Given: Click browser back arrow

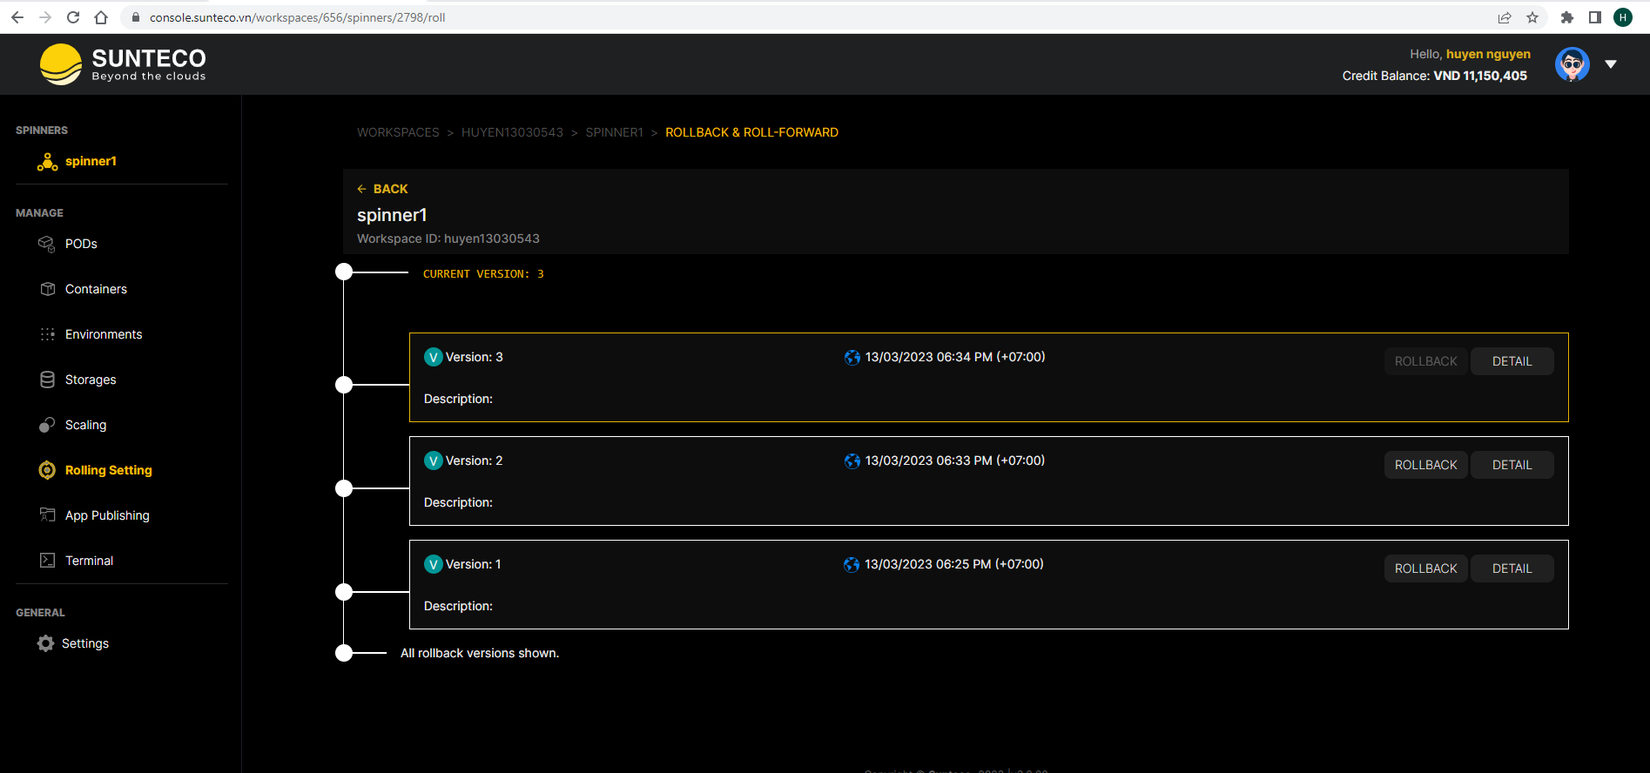Looking at the screenshot, I should [17, 17].
